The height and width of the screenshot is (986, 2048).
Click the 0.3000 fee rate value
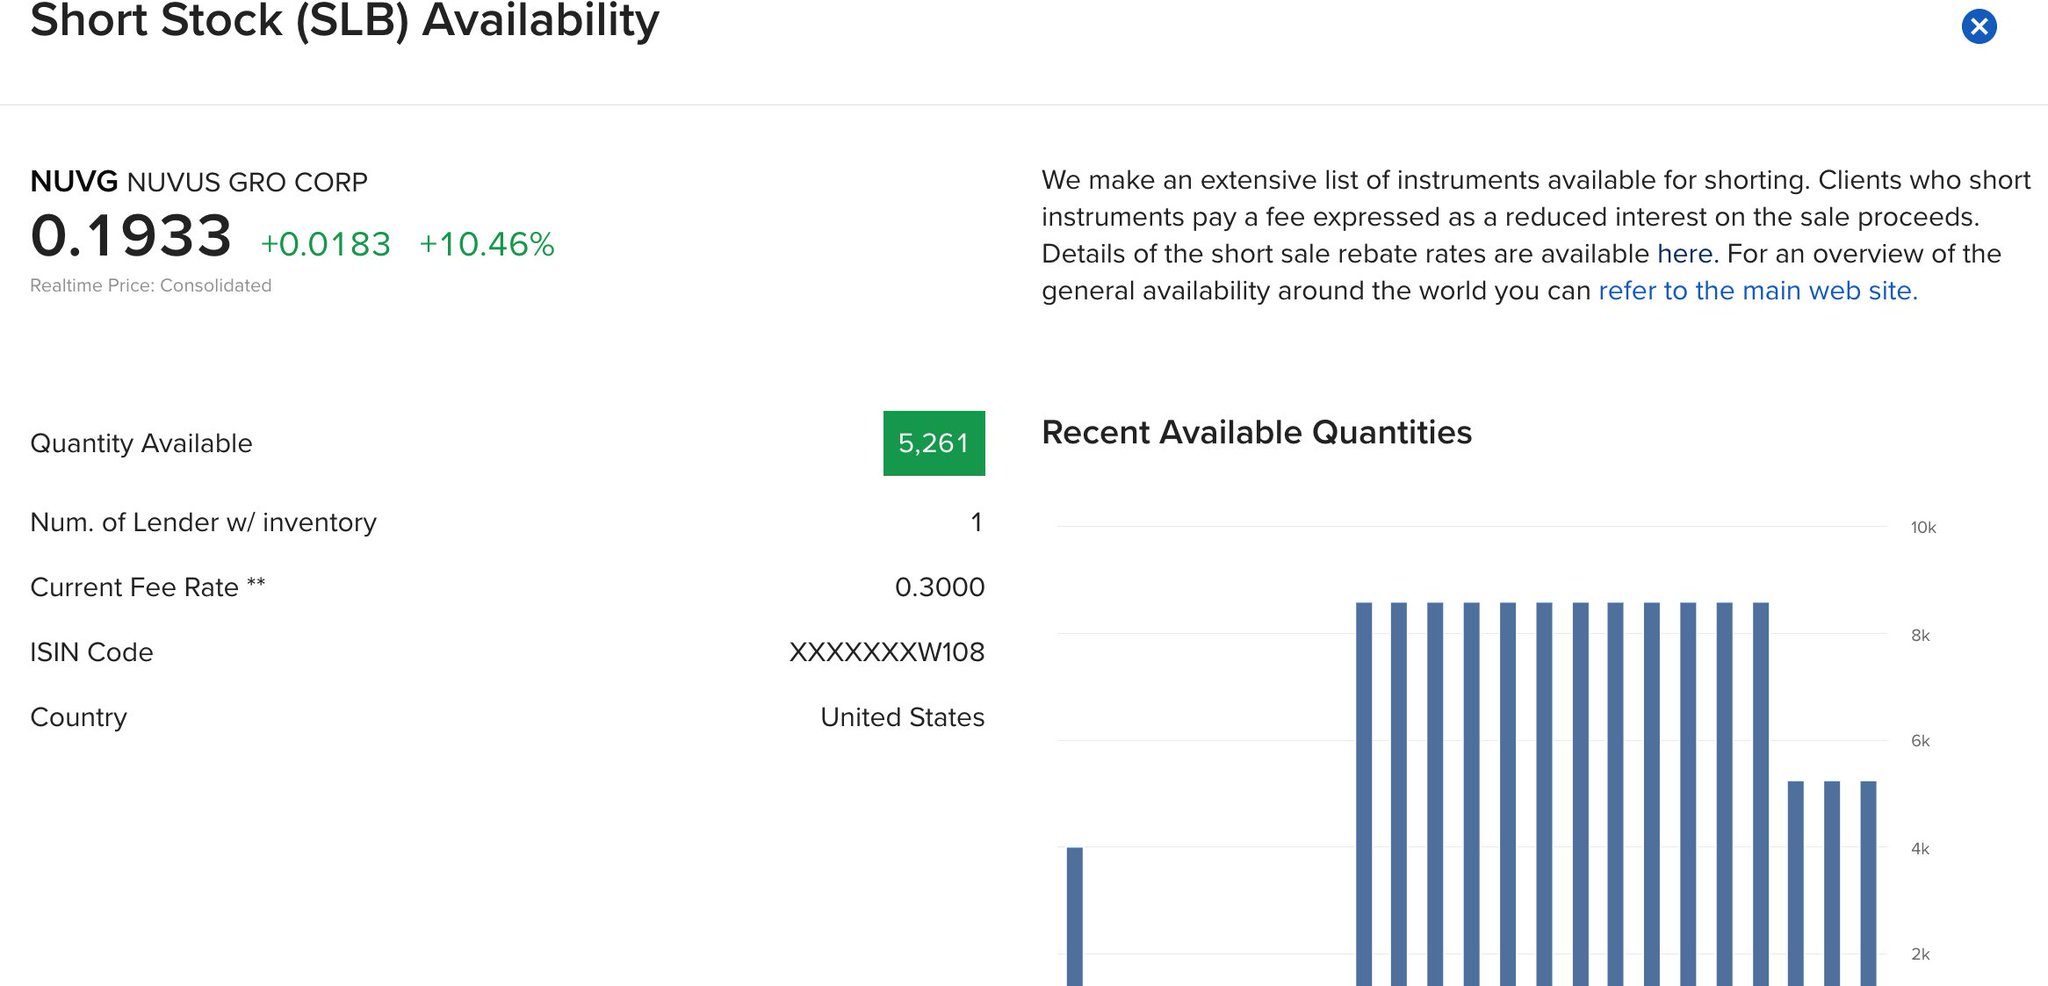coord(939,587)
